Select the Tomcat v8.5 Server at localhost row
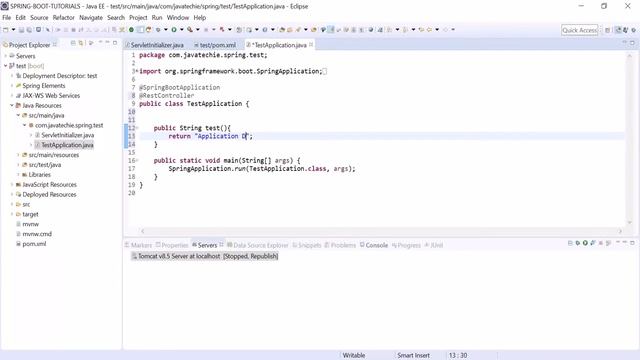This screenshot has height=360, width=640. coord(204,256)
